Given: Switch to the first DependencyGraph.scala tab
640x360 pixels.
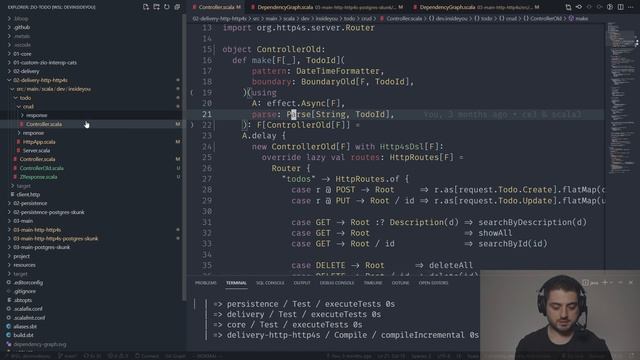Looking at the screenshot, I should (x=326, y=7).
